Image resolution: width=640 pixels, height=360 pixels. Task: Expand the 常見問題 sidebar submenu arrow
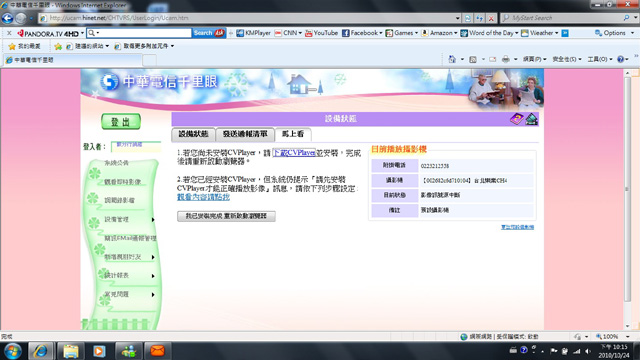(153, 295)
